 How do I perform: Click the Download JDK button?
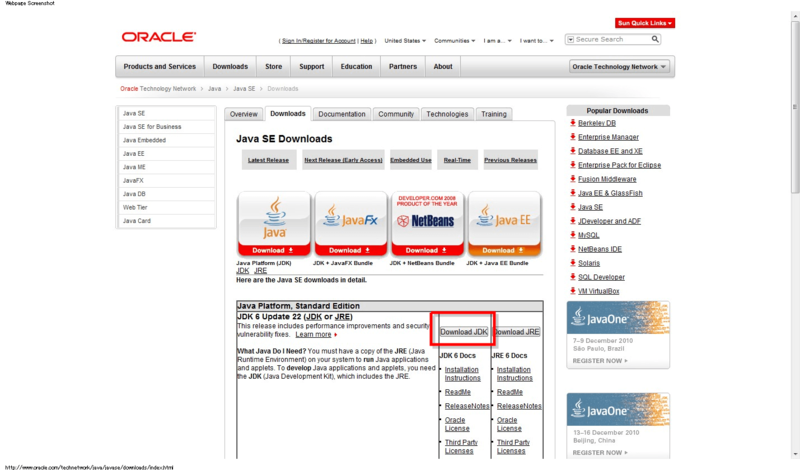pyautogui.click(x=464, y=332)
